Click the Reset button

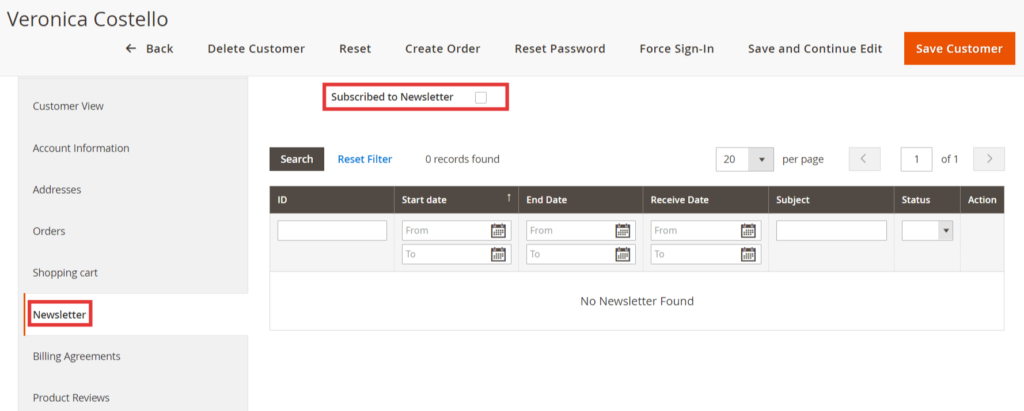click(355, 48)
